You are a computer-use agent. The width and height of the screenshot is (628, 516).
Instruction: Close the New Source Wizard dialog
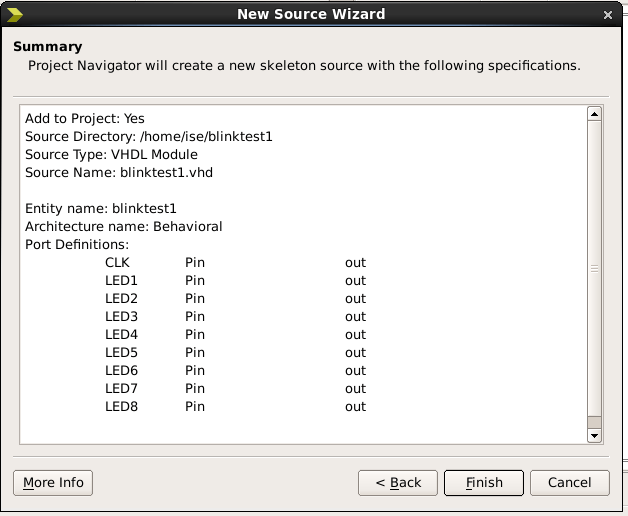608,15
